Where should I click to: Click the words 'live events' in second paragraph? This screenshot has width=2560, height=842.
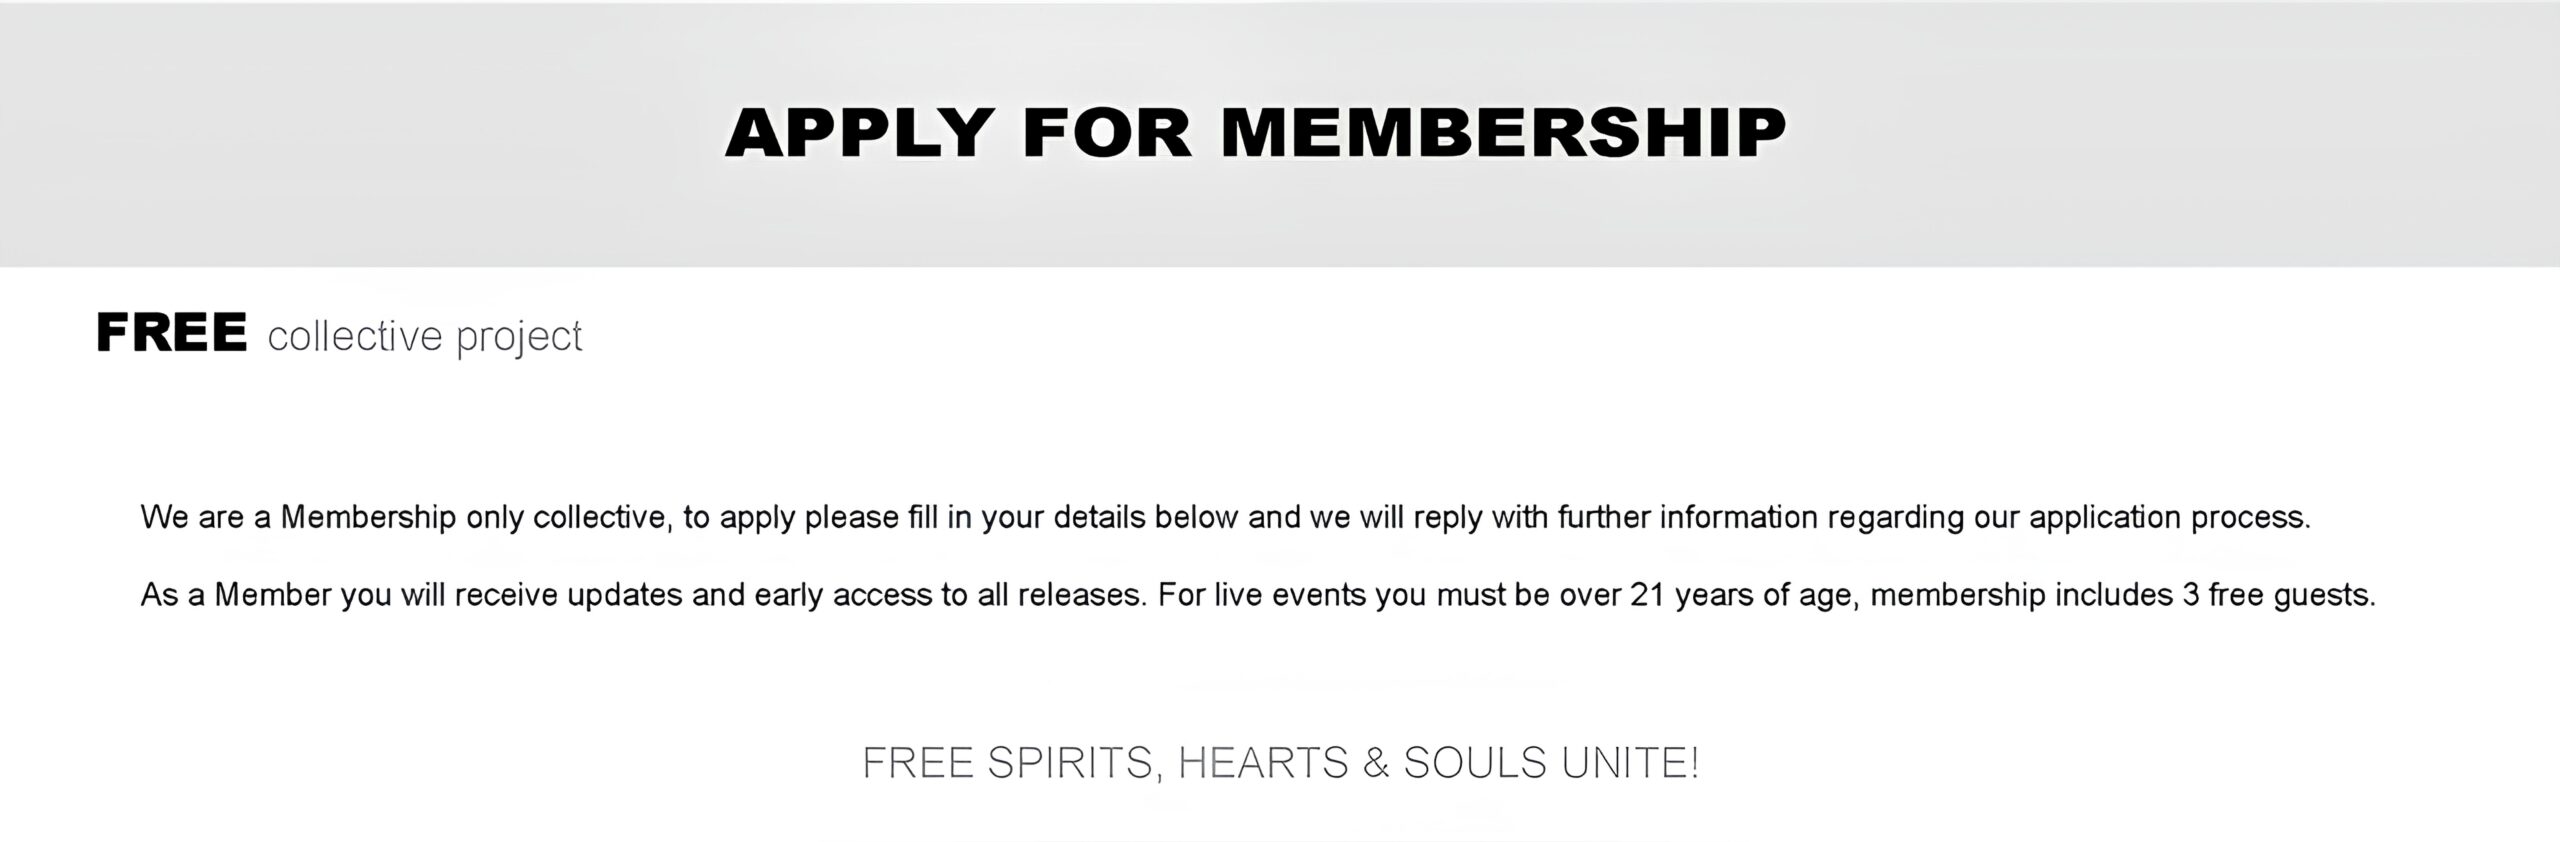click(1290, 595)
